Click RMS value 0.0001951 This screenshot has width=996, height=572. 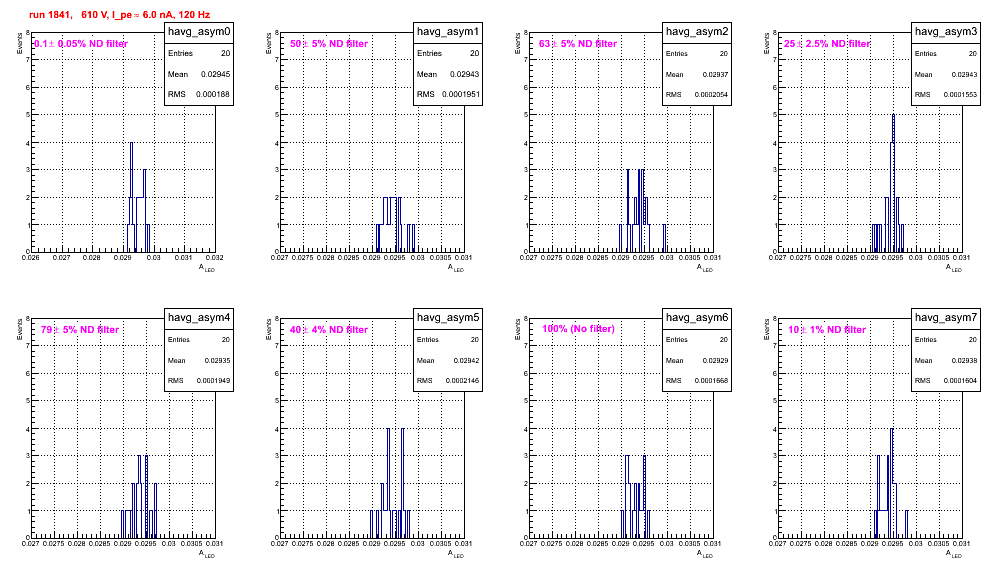pyautogui.click(x=462, y=95)
